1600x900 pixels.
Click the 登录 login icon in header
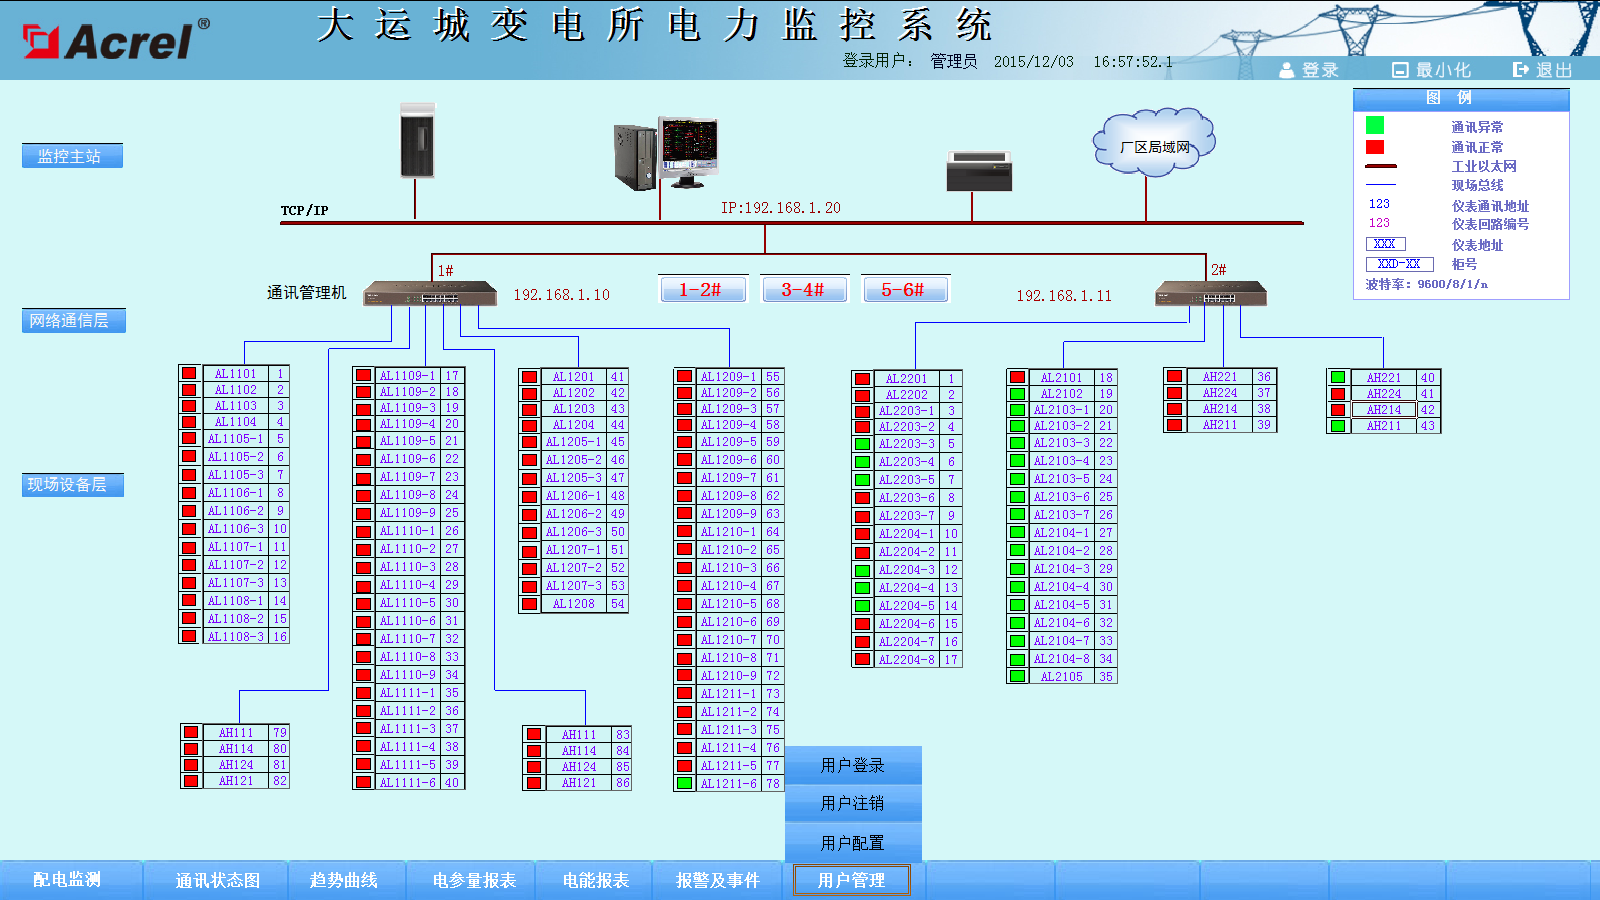pos(1287,70)
